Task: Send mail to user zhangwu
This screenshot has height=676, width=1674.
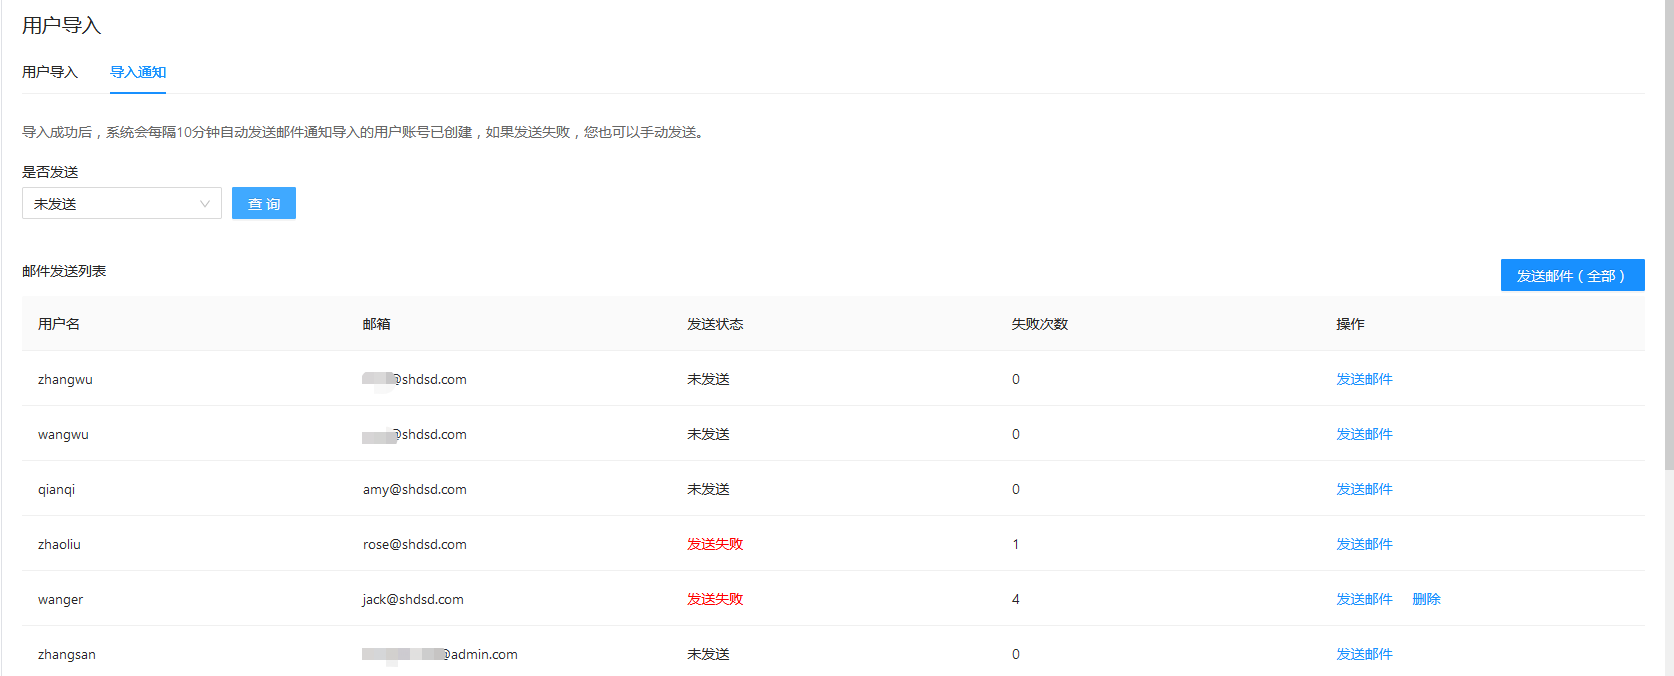Action: pos(1364,379)
